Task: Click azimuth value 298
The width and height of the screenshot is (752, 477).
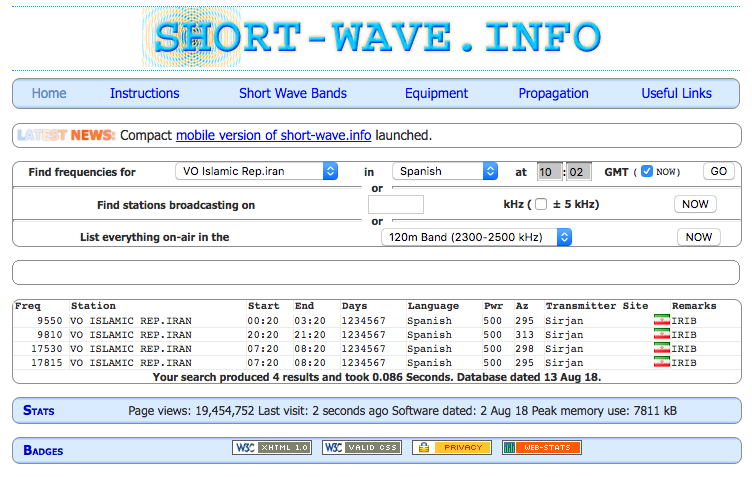Action: point(524,349)
